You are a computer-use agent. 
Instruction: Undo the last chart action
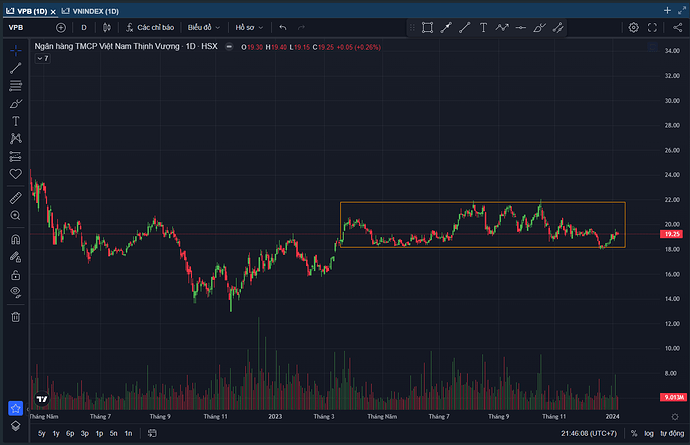click(x=268, y=28)
